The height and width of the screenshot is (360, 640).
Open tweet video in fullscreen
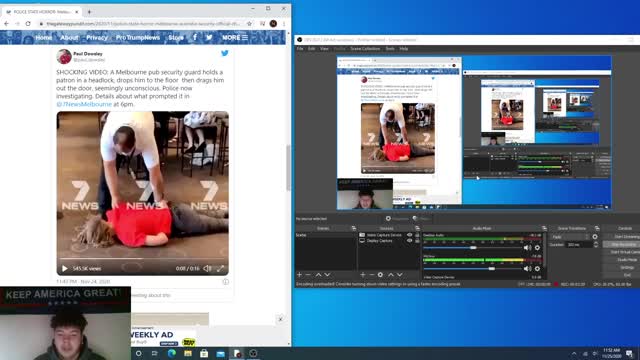[x=220, y=268]
